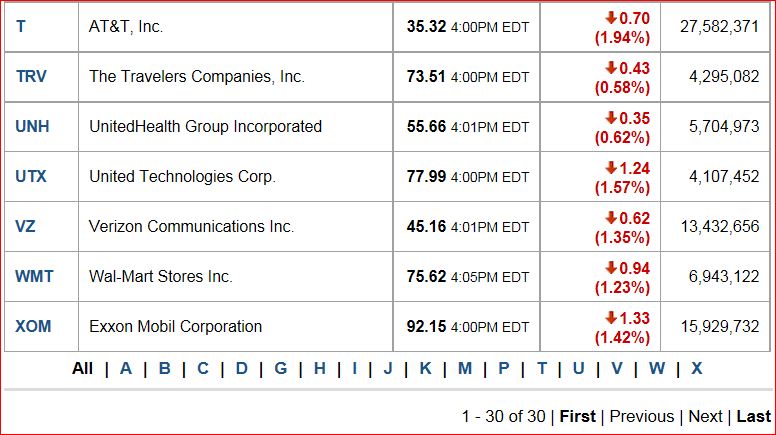Image resolution: width=776 pixels, height=435 pixels.
Task: Select the All filter option
Action: click(x=82, y=368)
